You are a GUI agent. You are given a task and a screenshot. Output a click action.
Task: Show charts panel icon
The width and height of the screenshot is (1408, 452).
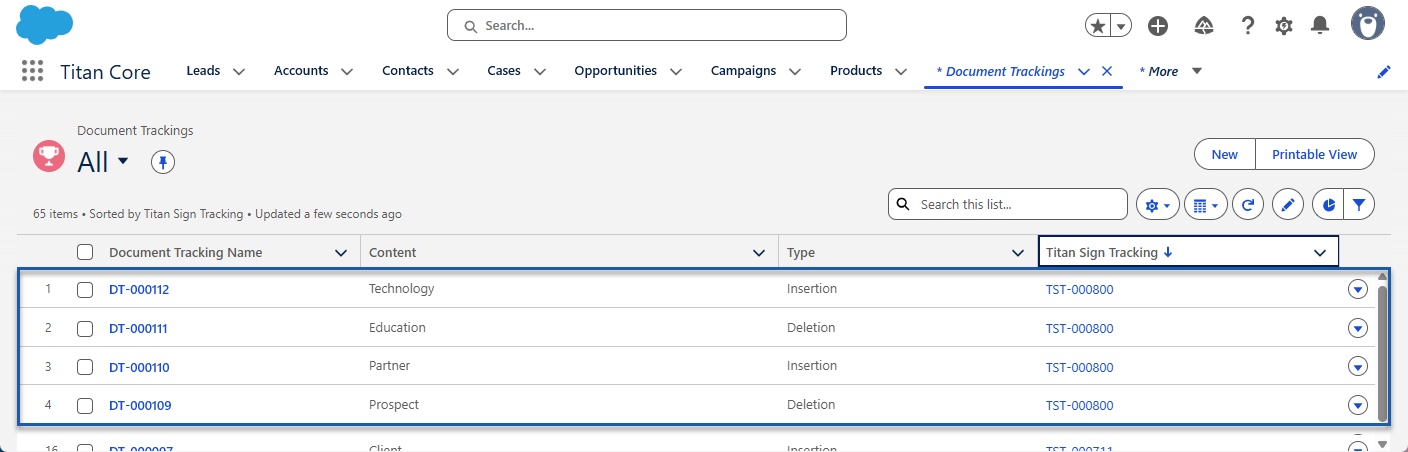[x=1328, y=205]
